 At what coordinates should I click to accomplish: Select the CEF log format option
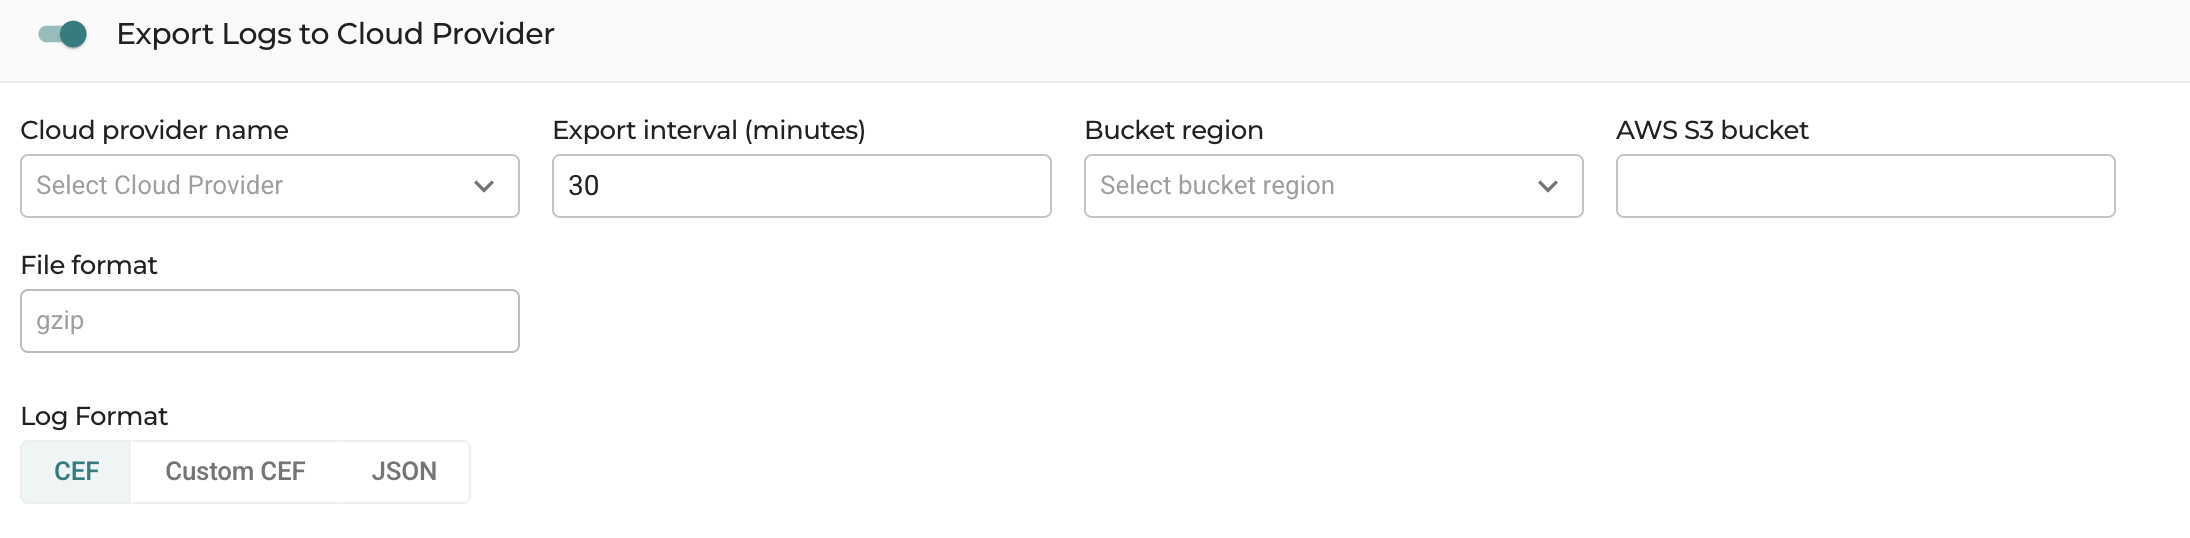click(76, 471)
